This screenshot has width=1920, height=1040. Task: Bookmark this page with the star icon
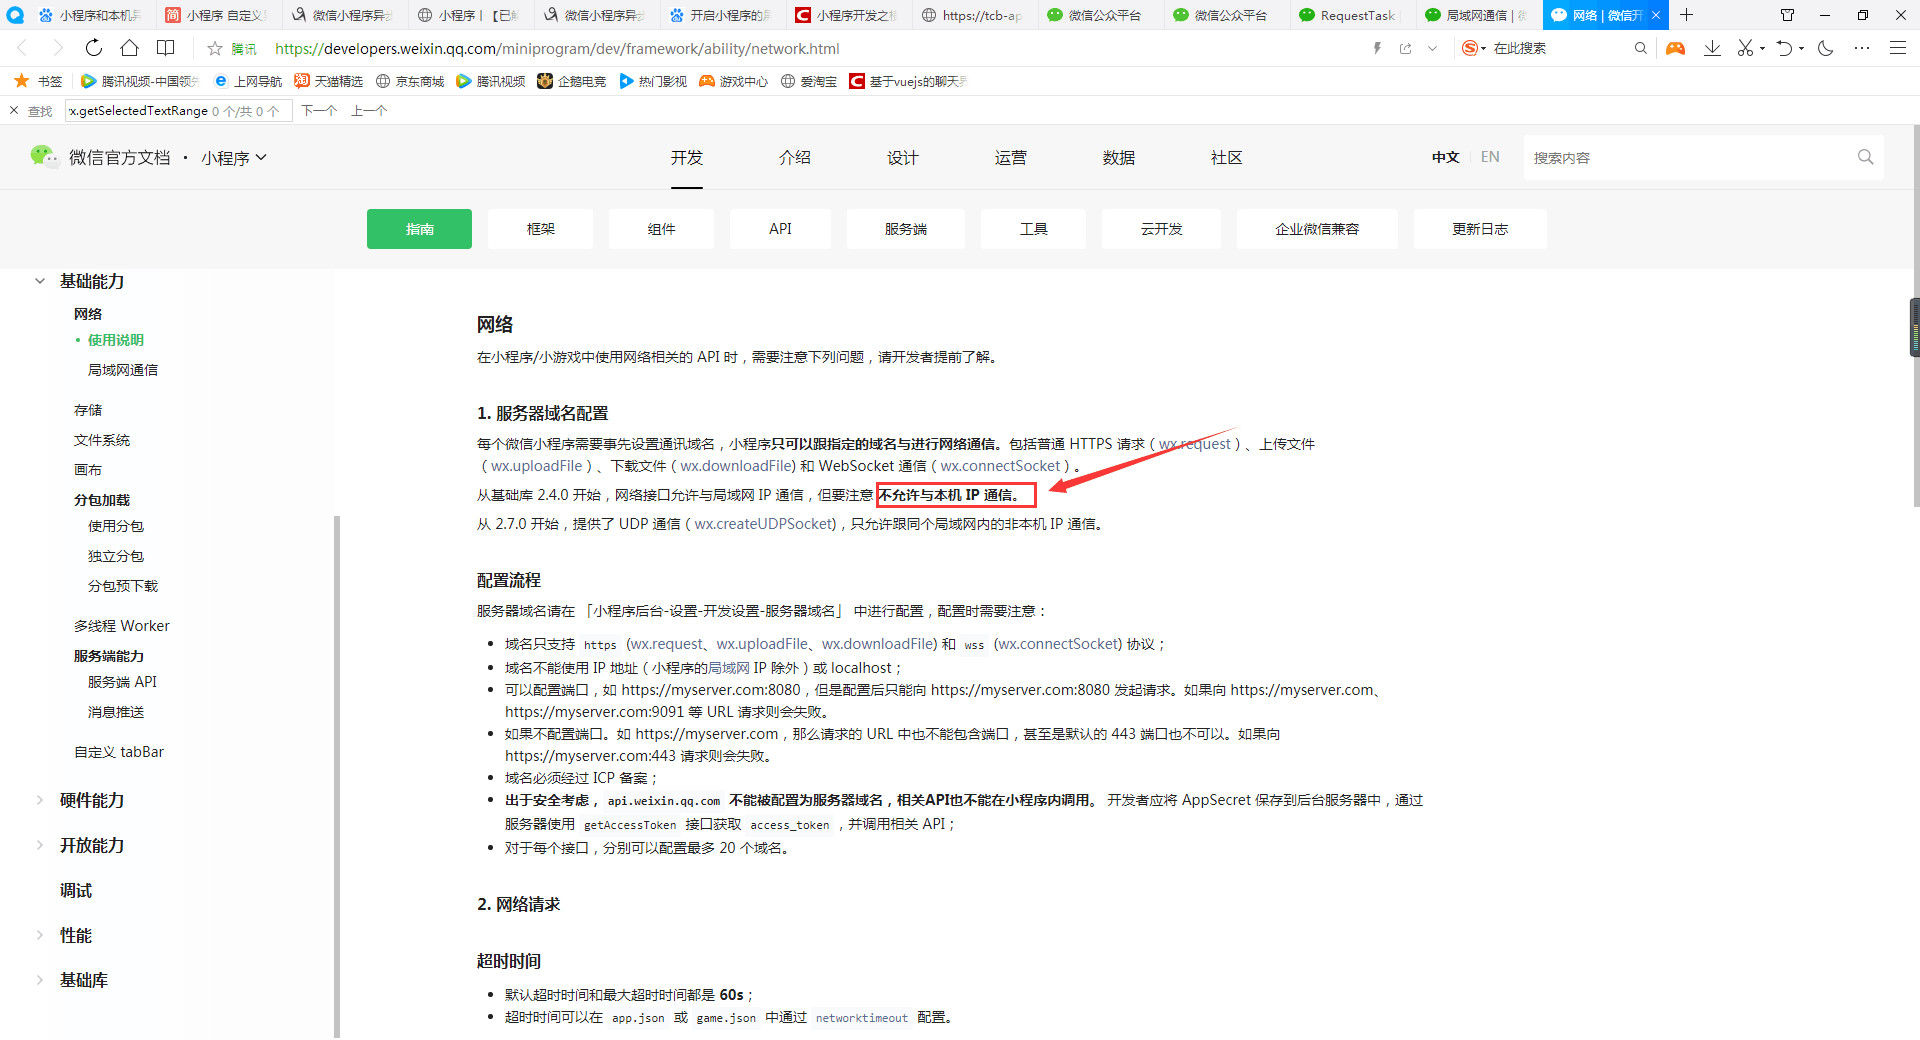click(214, 48)
